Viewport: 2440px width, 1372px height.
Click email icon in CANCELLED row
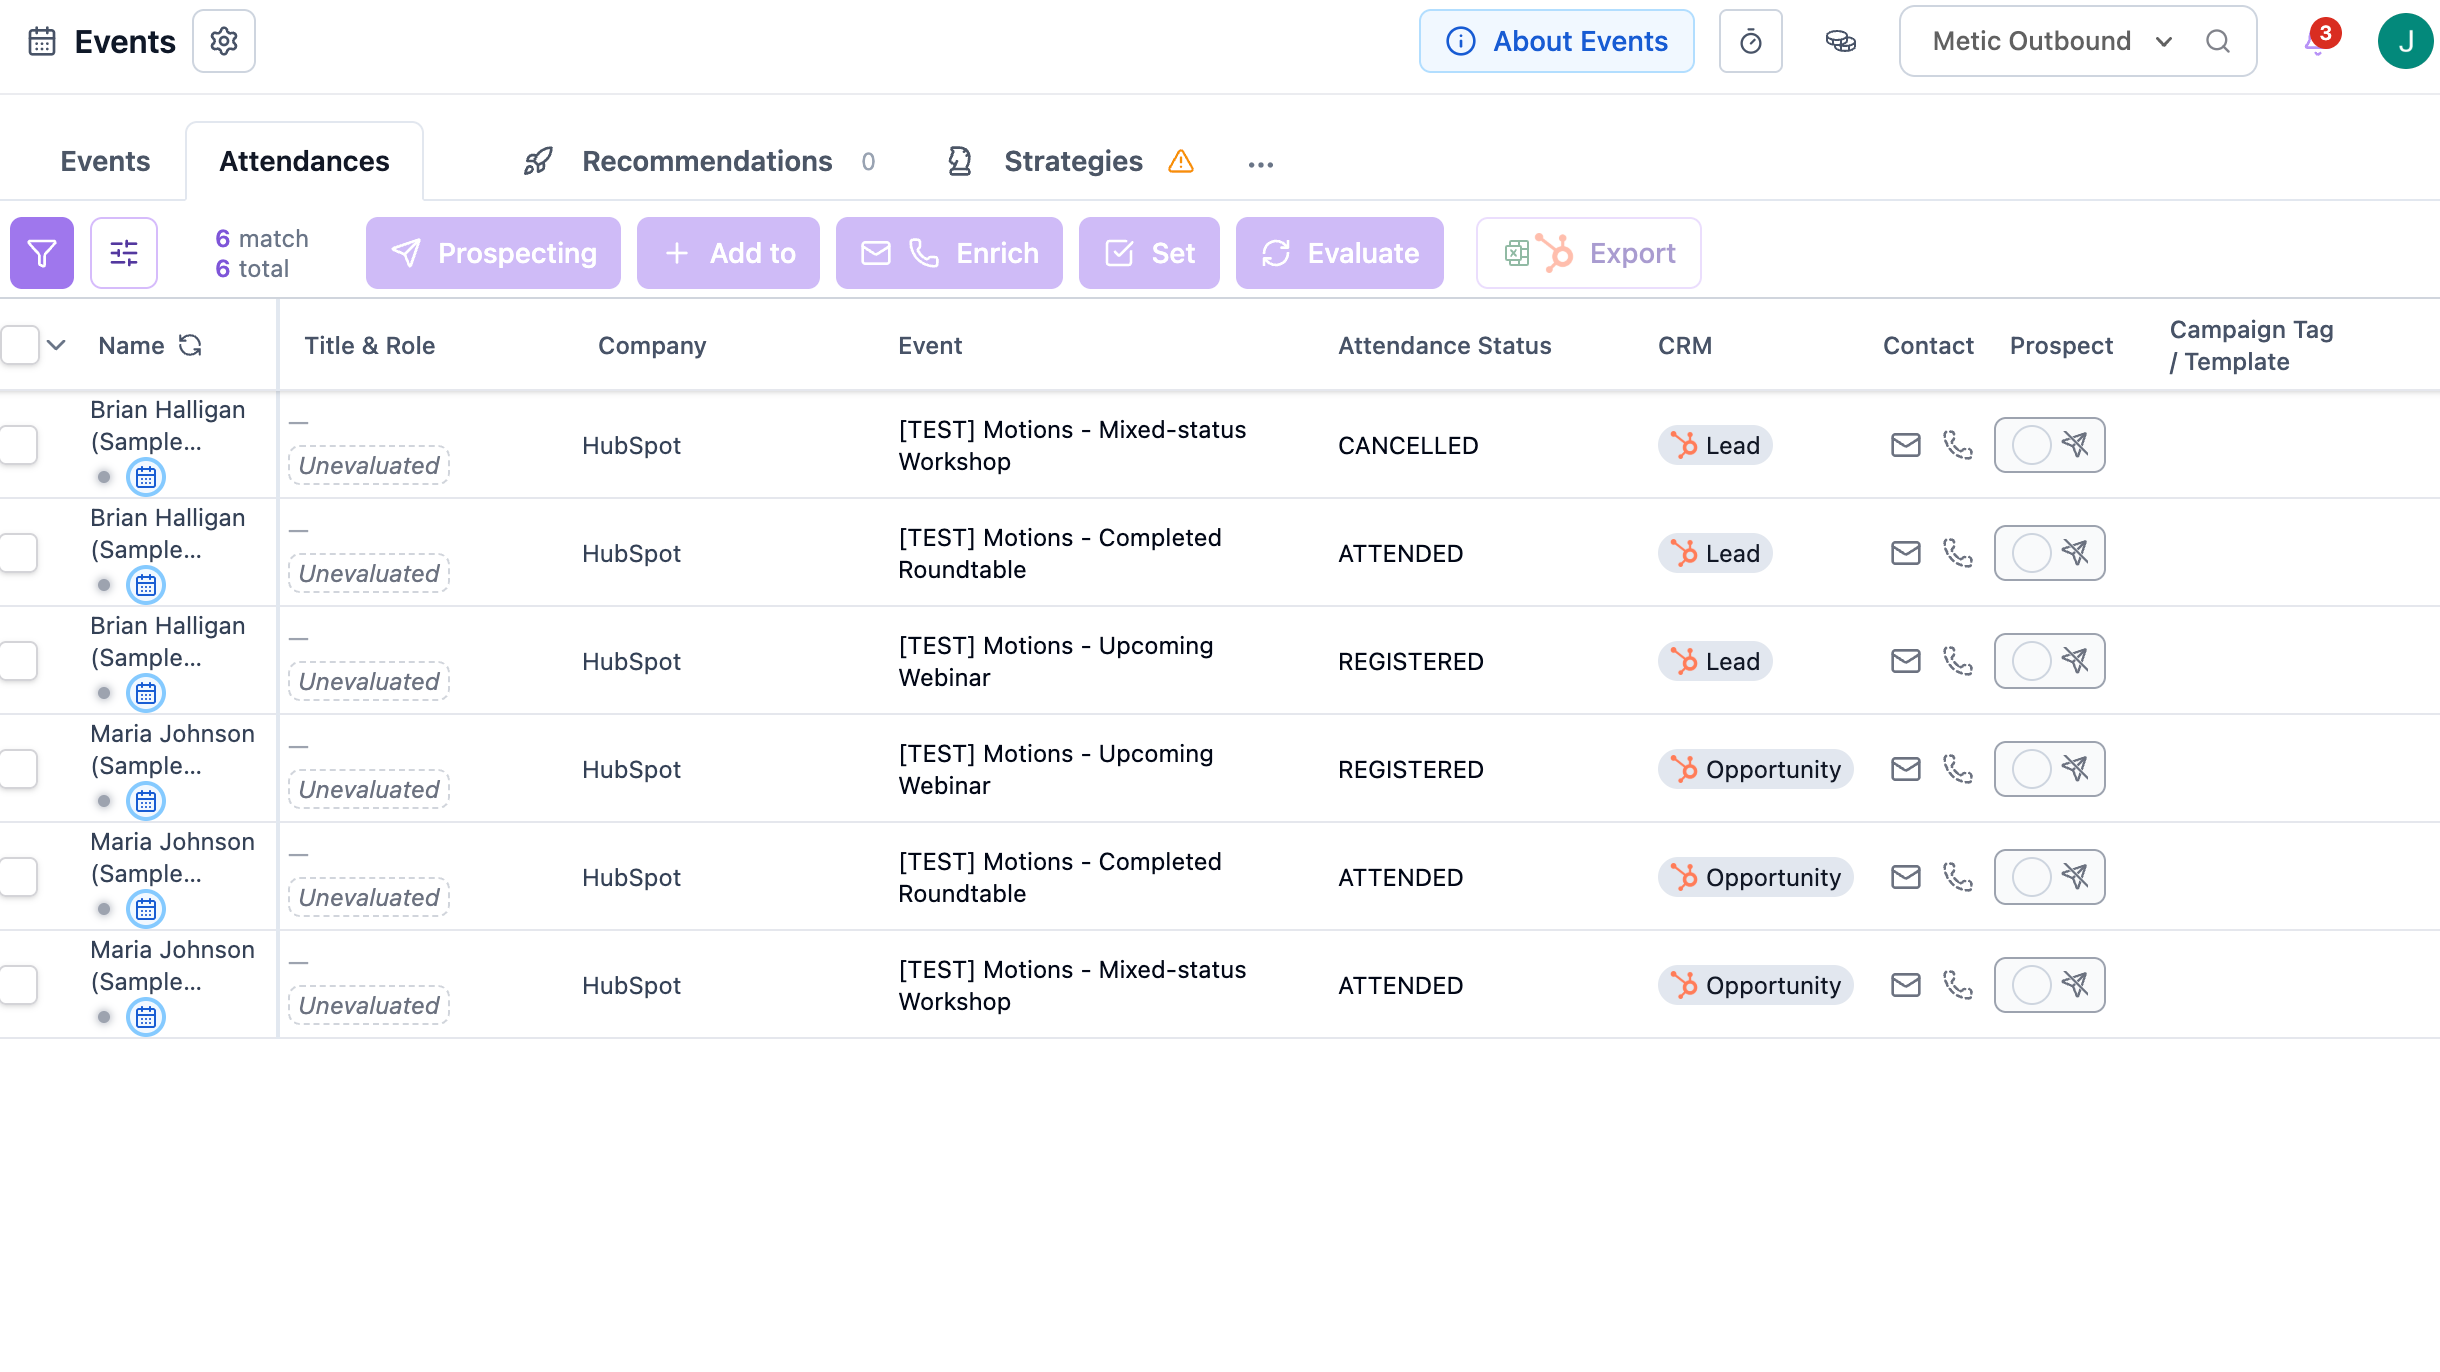pyautogui.click(x=1906, y=445)
